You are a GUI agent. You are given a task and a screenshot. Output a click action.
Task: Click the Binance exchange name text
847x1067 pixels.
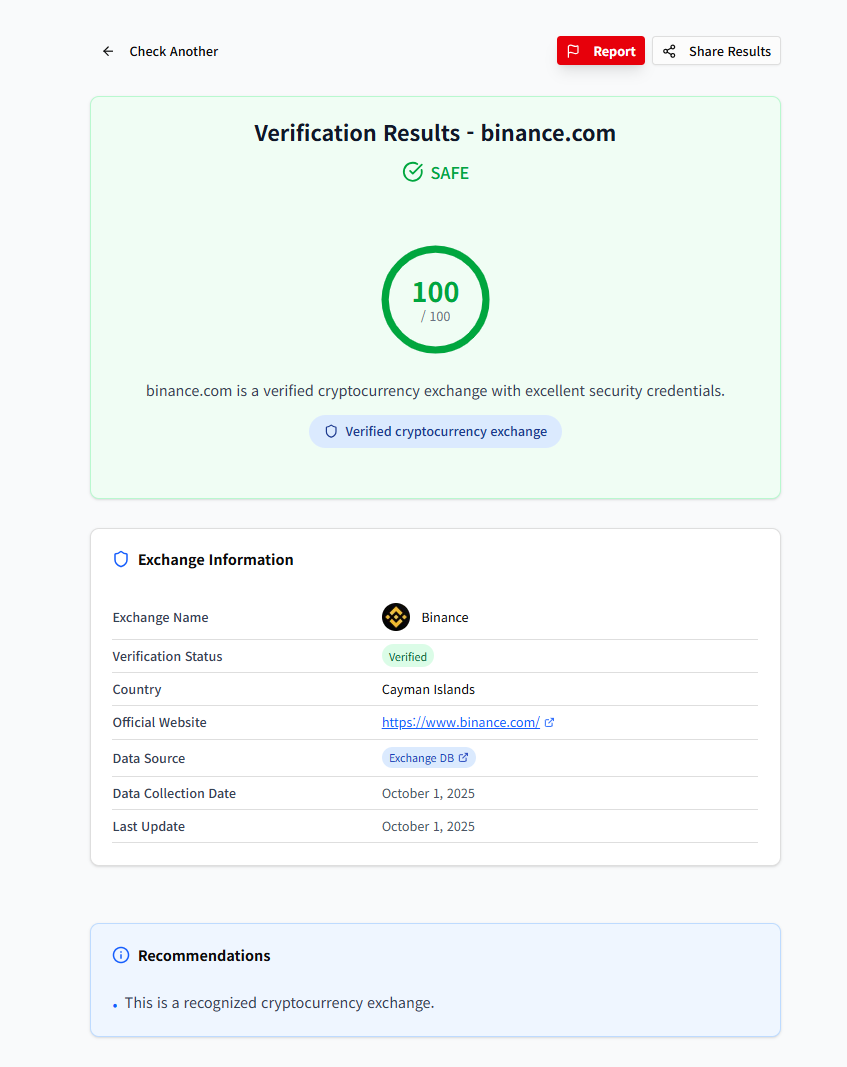point(445,617)
